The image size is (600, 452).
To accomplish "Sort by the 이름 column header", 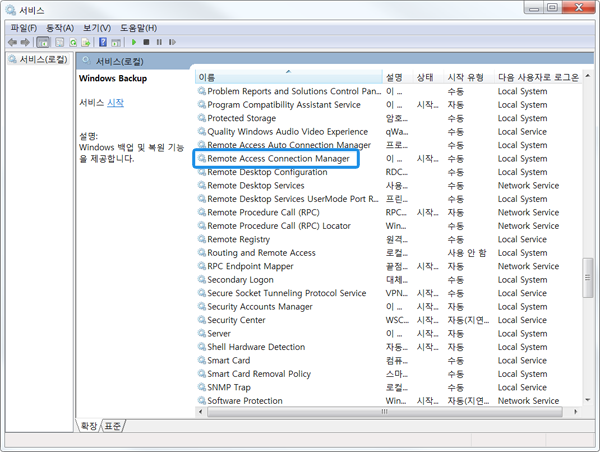I will (x=289, y=77).
